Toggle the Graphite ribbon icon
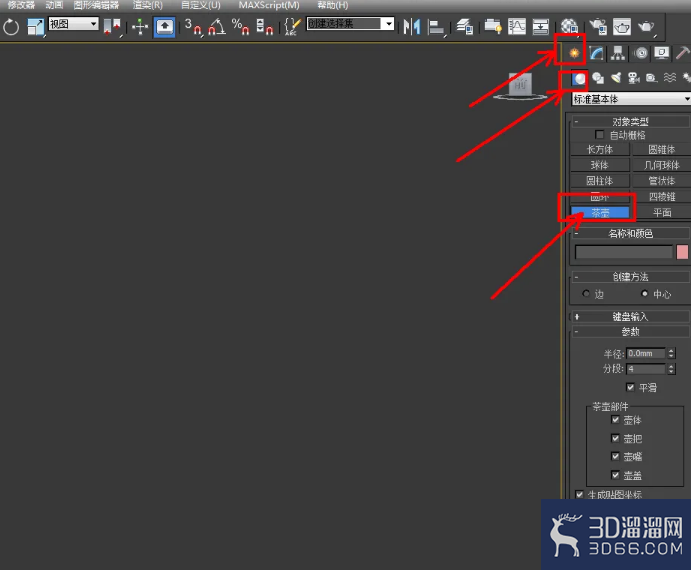 [x=493, y=27]
